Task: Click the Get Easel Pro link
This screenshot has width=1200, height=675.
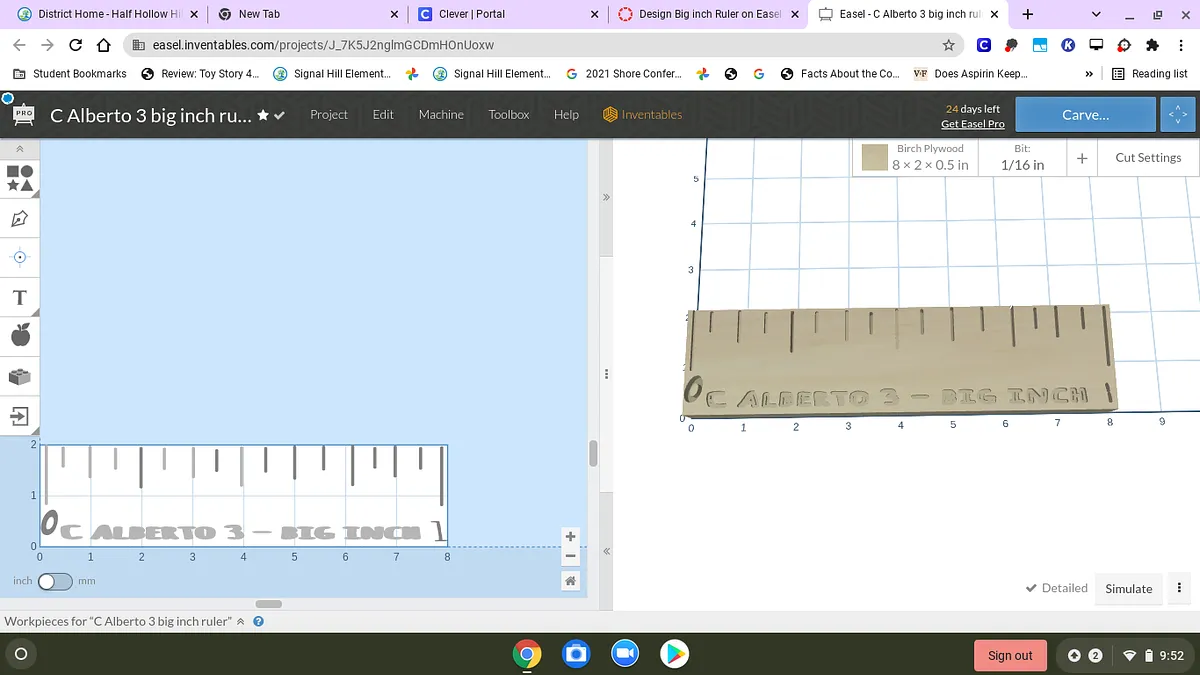Action: pos(972,124)
